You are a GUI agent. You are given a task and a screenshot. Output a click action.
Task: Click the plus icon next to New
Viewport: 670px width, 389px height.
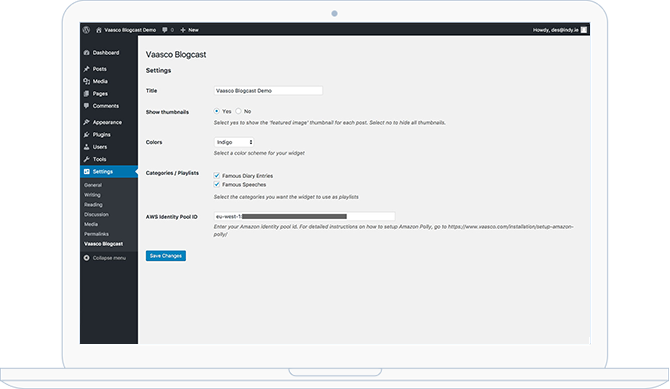tap(183, 30)
